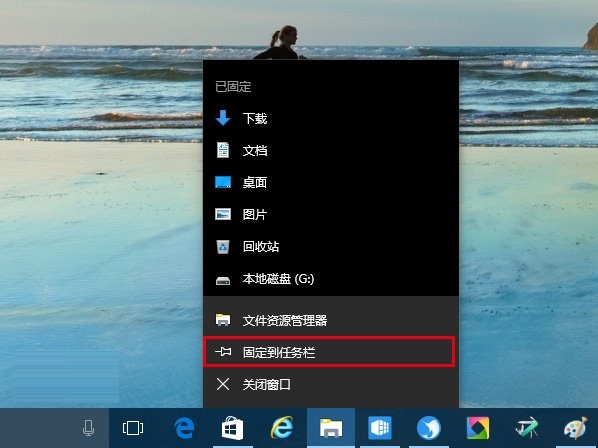The image size is (598, 448).
Task: Open the blue bird app icon
Action: 429,428
